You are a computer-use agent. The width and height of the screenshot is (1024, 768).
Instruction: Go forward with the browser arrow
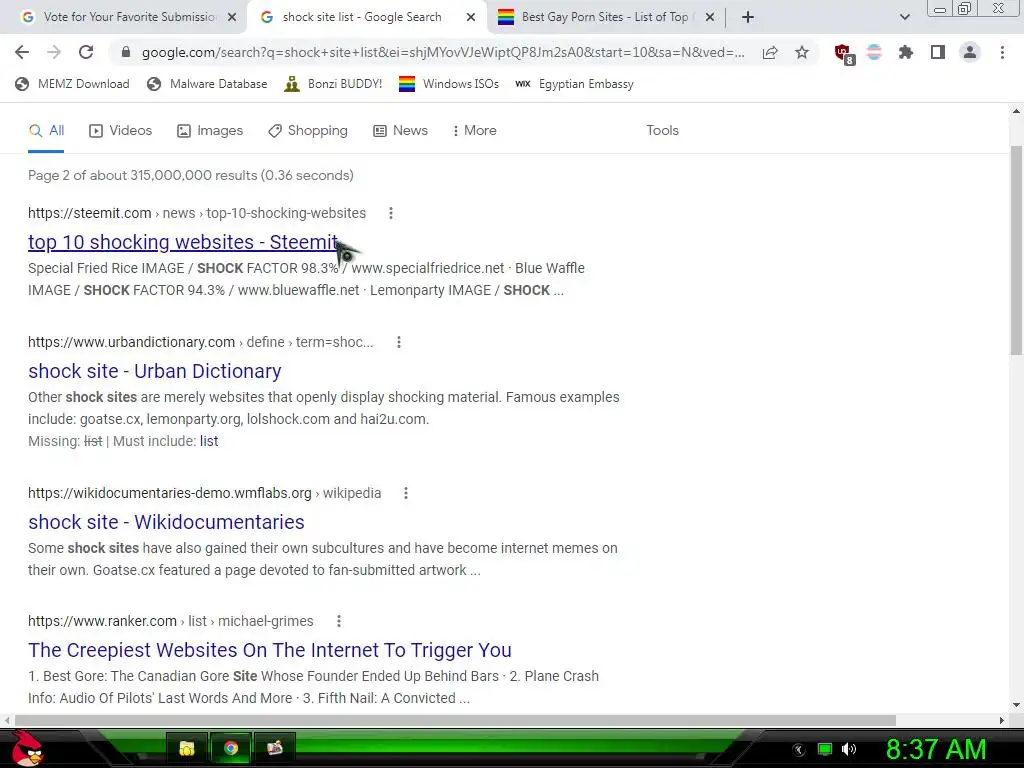click(54, 52)
